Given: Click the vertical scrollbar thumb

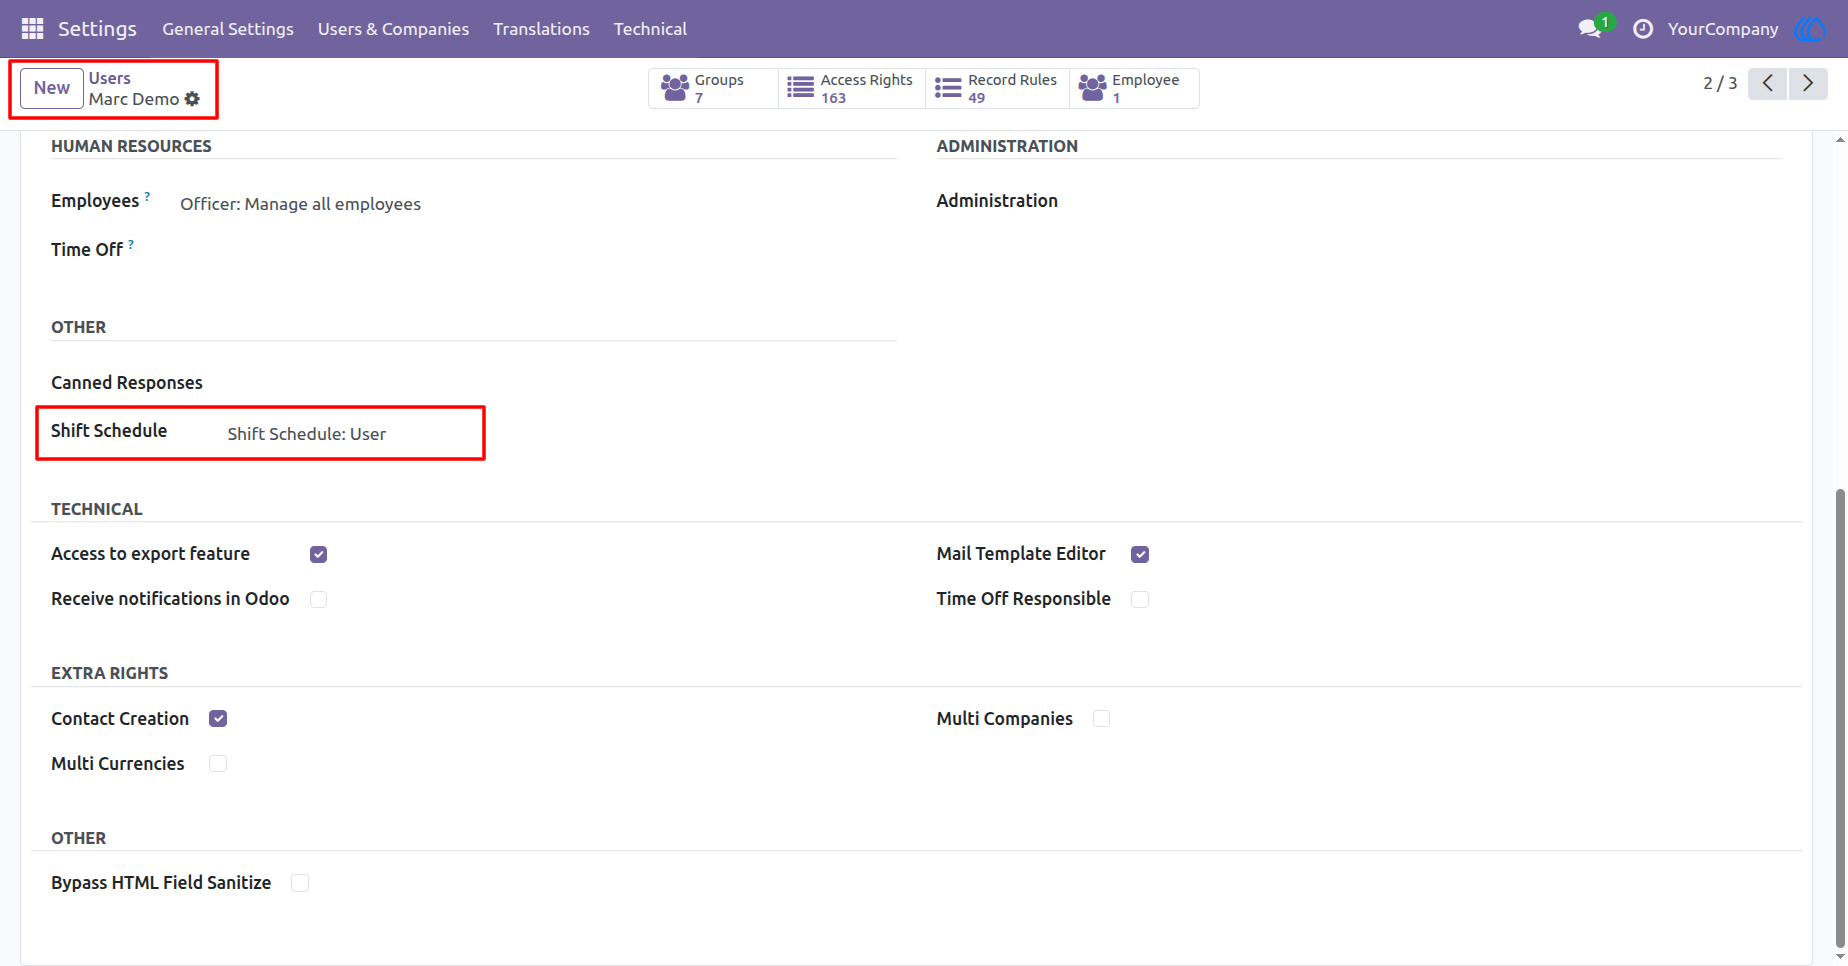Looking at the screenshot, I should 1840,717.
